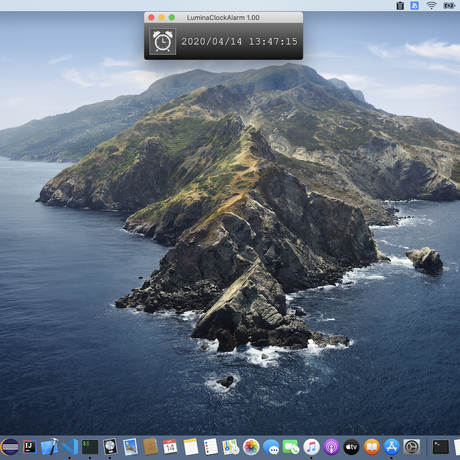Click the LuminaClockAlarm 1.00 title bar text
Image resolution: width=460 pixels, height=460 pixels.
point(223,18)
